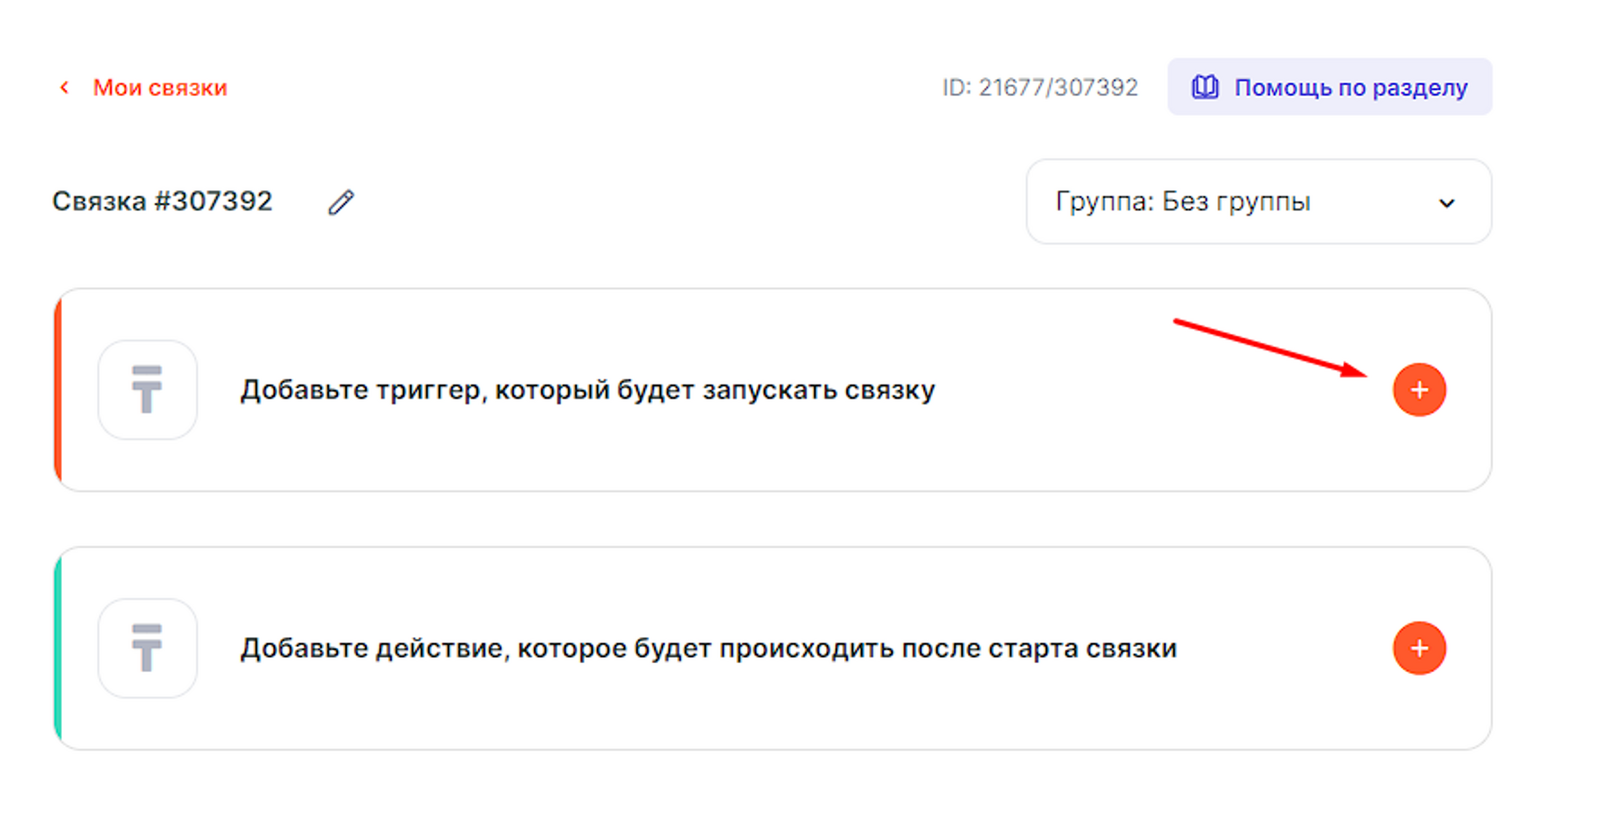Click the Добавьте триггер text in the first card

tap(587, 390)
